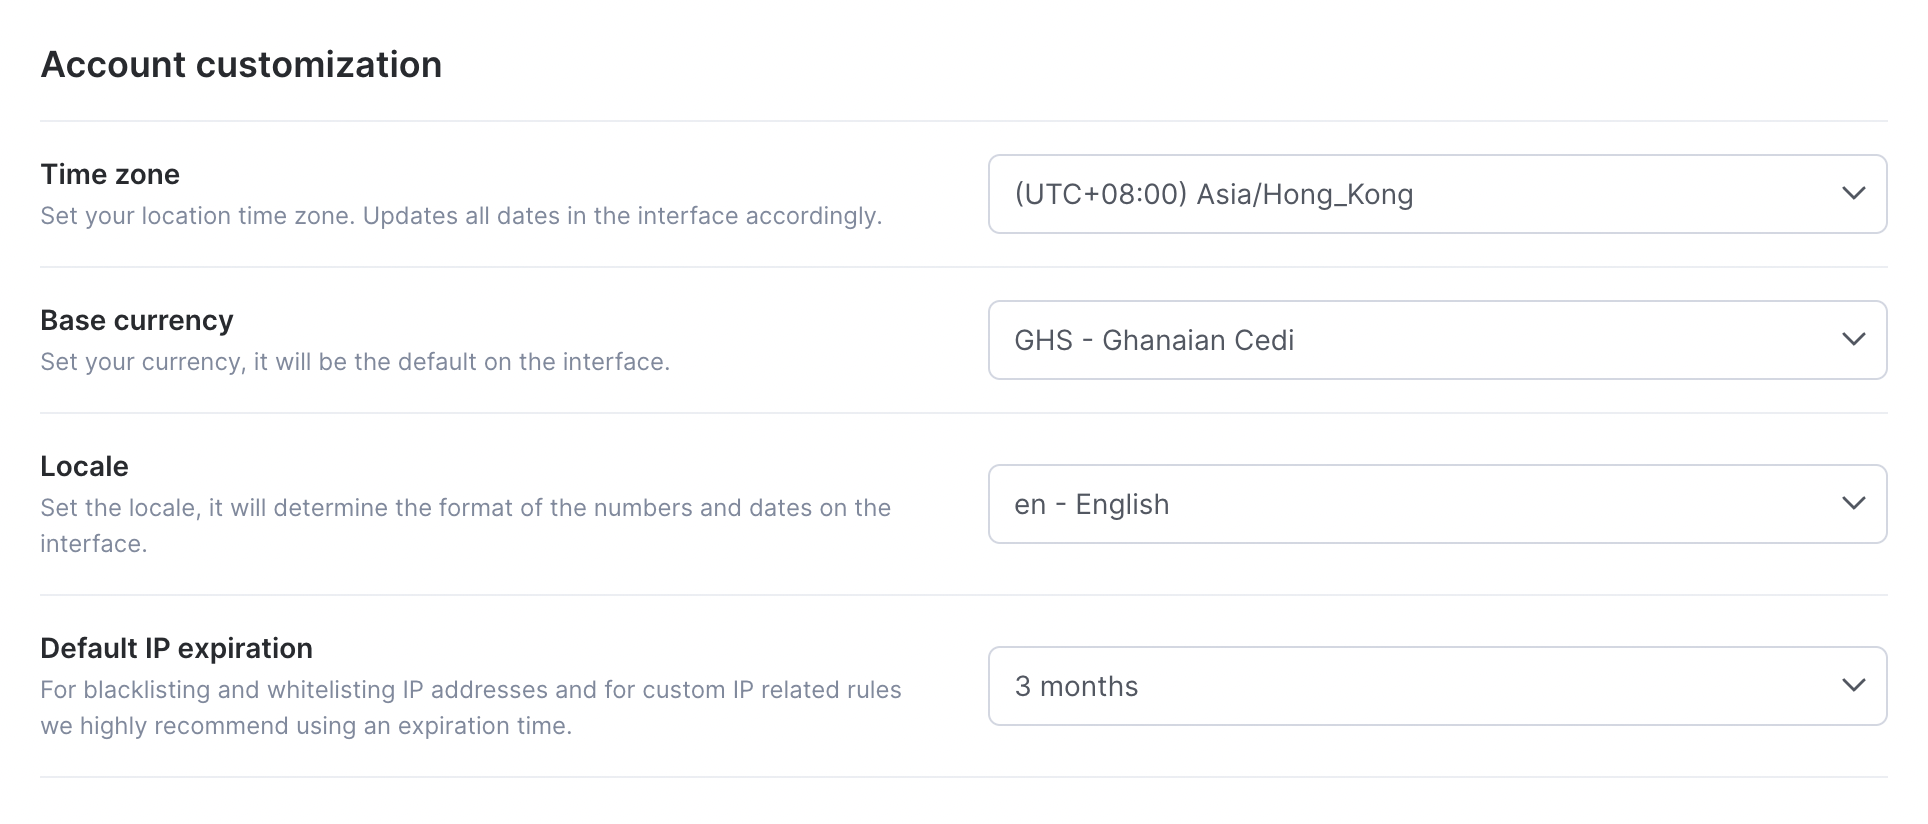The height and width of the screenshot is (824, 1928).
Task: Expand the Locale selector
Action: pyautogui.click(x=1436, y=504)
